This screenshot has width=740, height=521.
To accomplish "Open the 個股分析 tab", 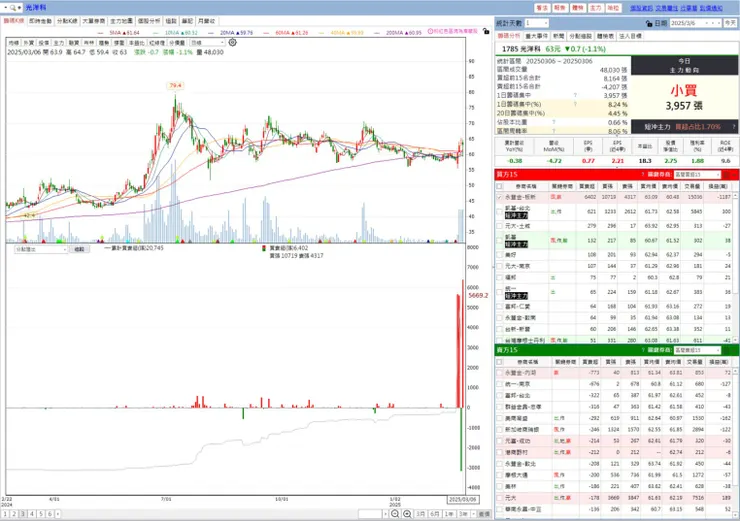I will (149, 21).
